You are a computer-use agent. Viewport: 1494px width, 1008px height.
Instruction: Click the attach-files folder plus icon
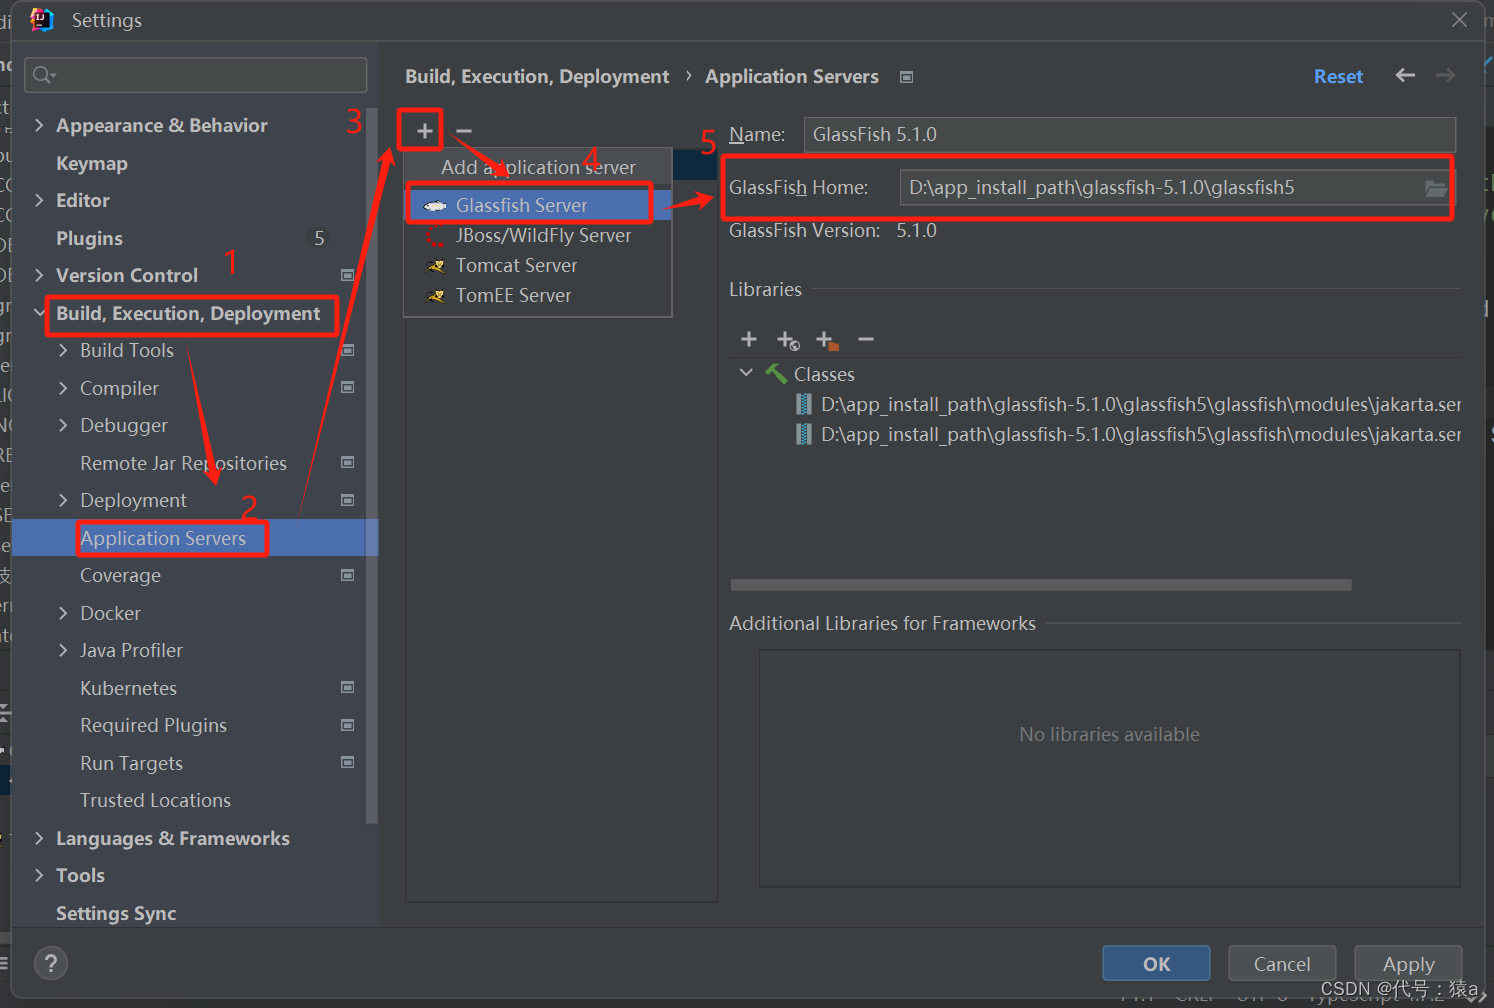click(827, 340)
